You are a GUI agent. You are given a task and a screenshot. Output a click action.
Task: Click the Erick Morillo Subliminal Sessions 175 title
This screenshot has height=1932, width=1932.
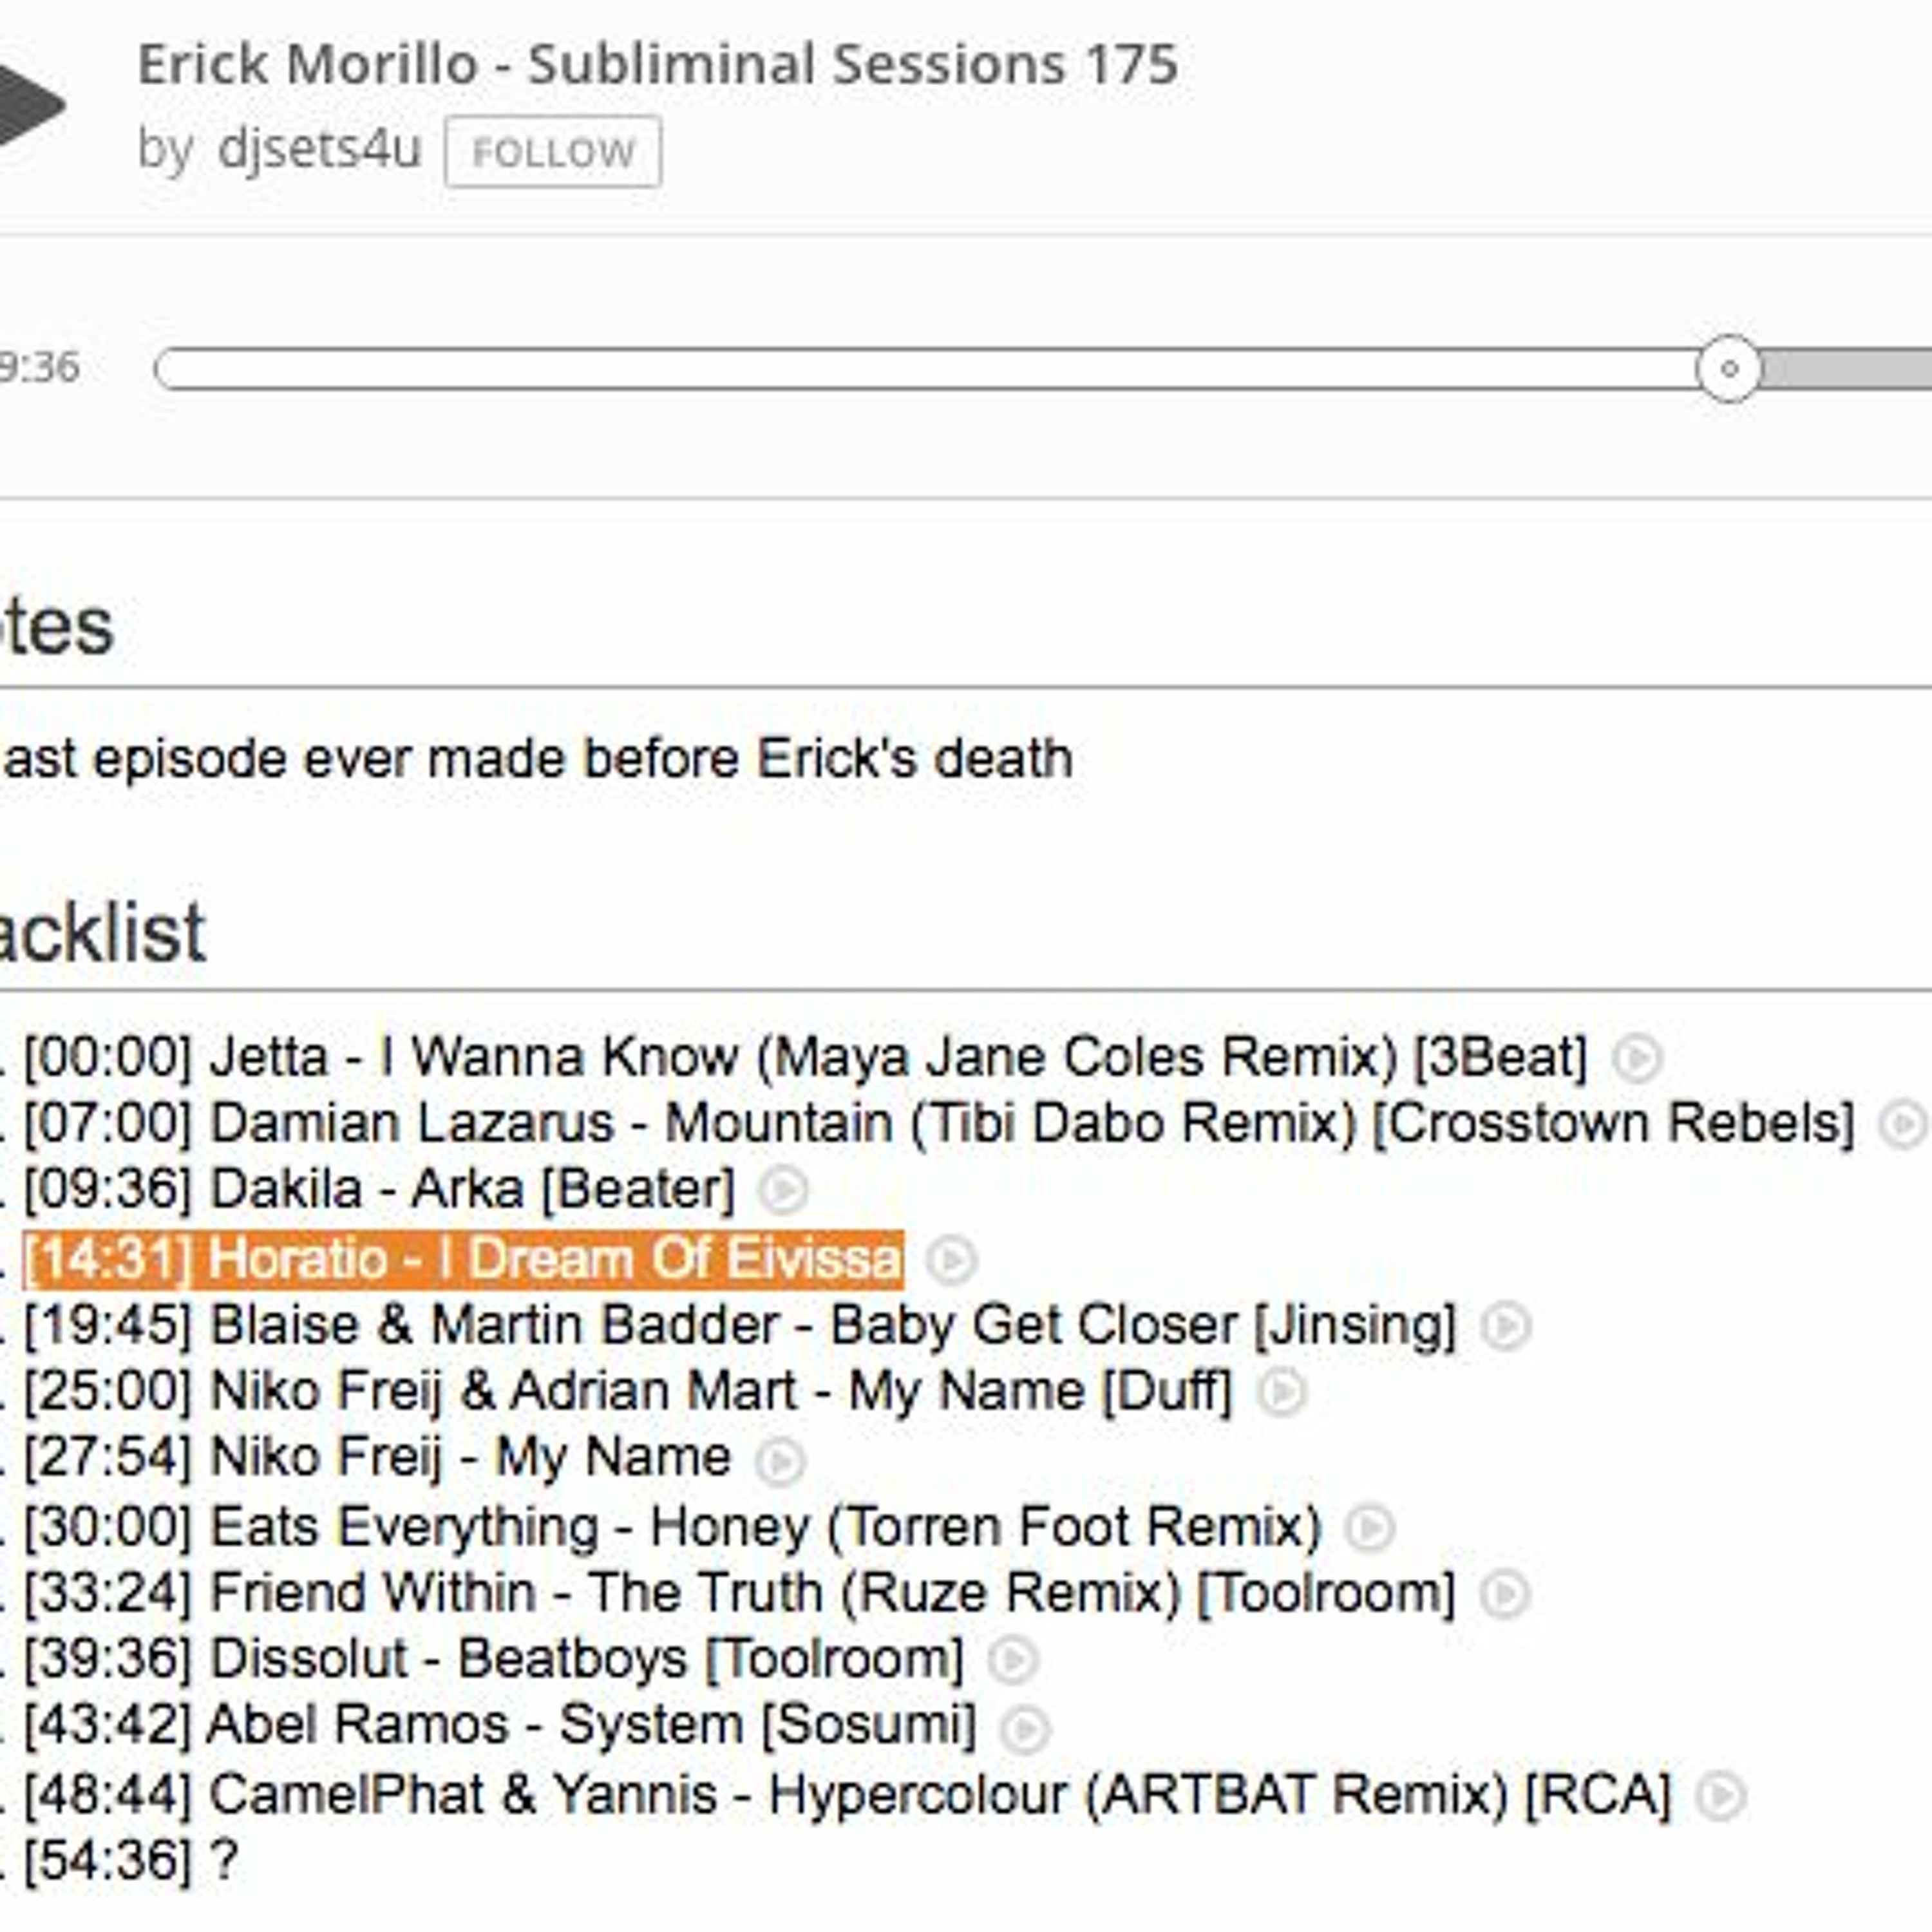(657, 65)
